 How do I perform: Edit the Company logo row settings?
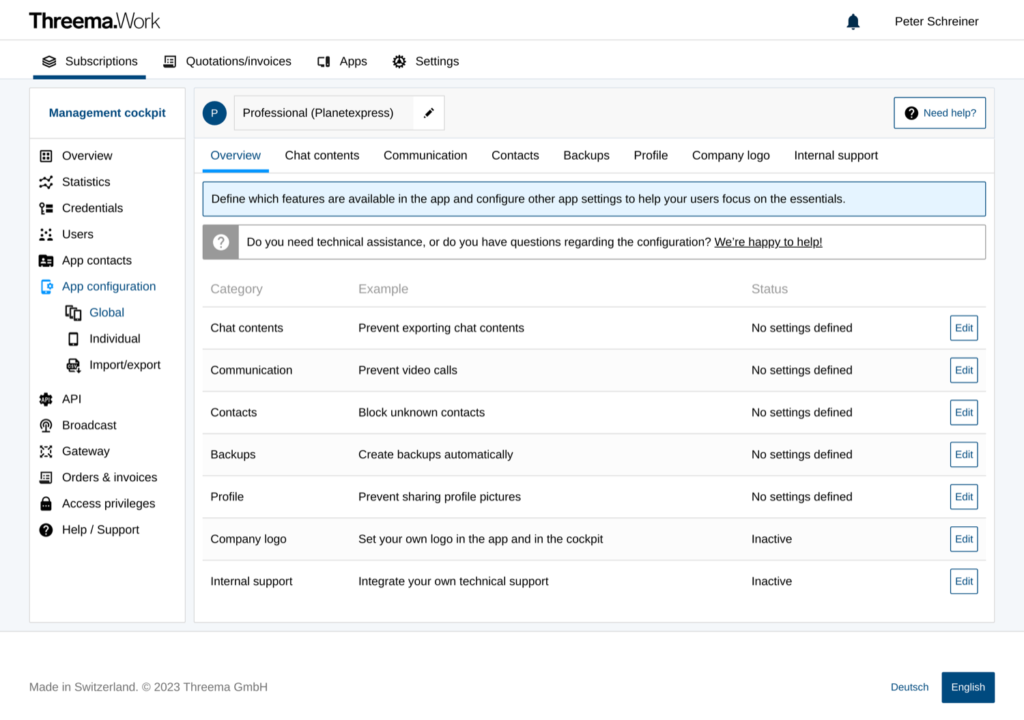(x=963, y=539)
